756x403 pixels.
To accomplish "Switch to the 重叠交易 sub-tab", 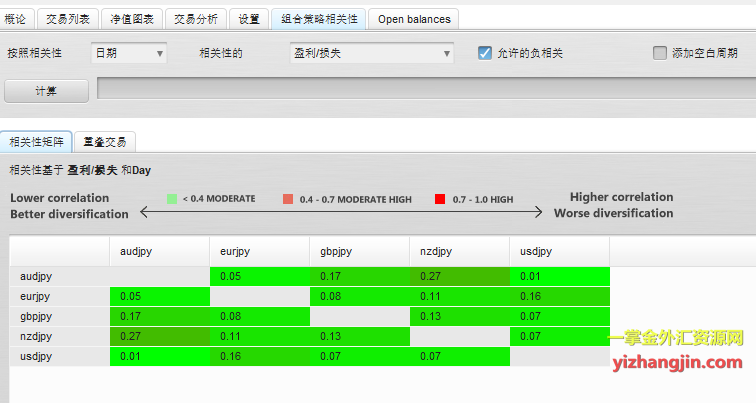I will [x=106, y=142].
